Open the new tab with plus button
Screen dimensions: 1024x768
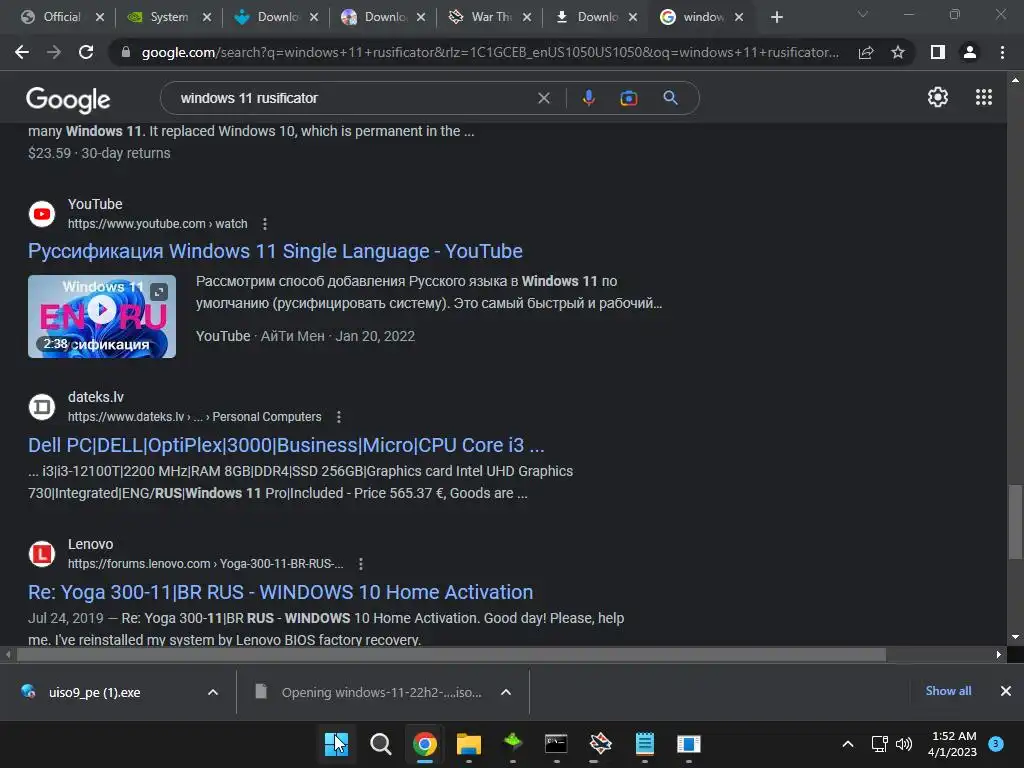tap(776, 17)
